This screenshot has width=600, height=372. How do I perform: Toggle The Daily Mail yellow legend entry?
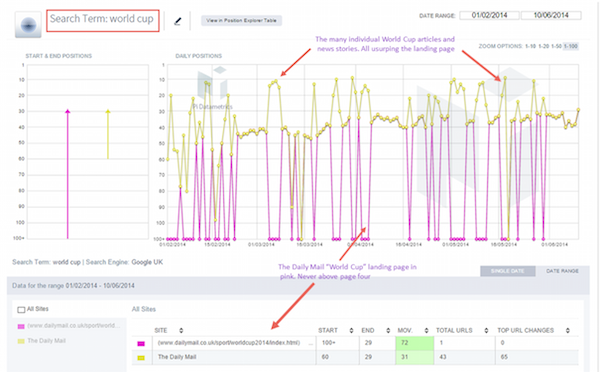point(42,341)
